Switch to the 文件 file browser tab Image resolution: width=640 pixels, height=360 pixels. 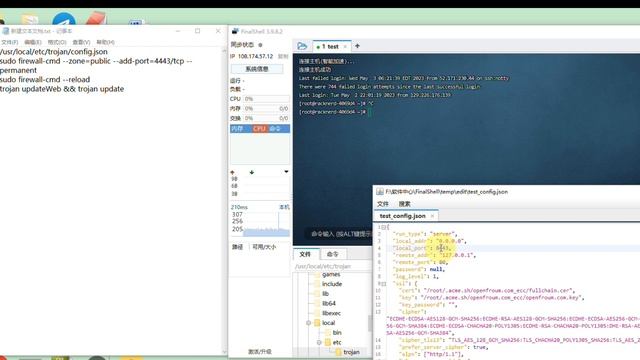305,254
